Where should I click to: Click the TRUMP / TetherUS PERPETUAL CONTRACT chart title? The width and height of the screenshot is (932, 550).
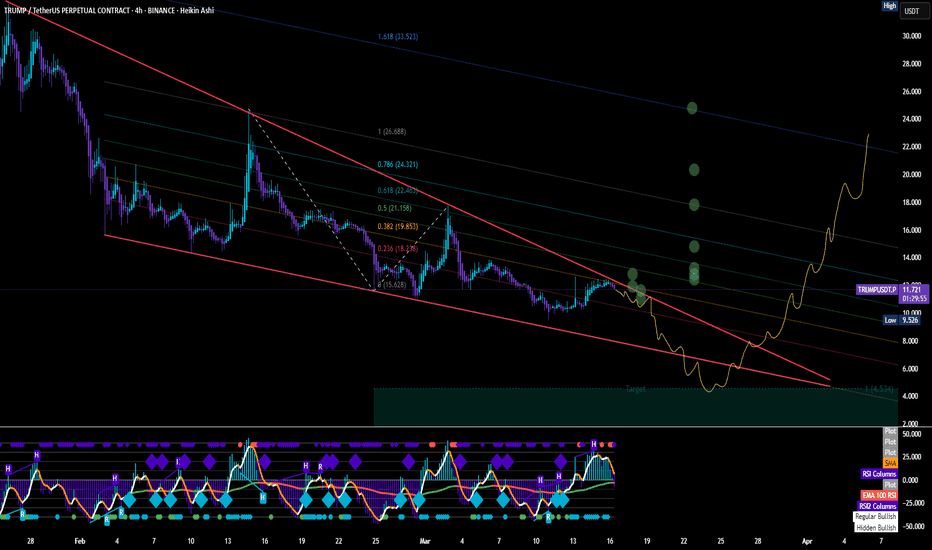click(109, 10)
